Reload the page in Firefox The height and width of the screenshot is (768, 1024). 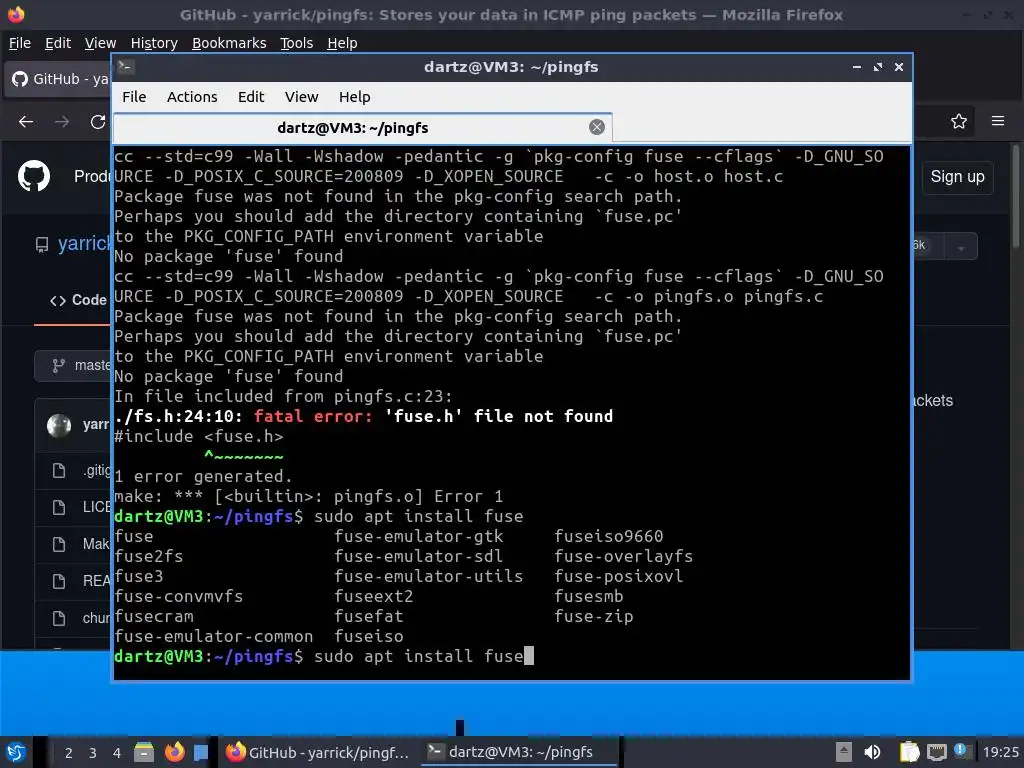point(98,121)
